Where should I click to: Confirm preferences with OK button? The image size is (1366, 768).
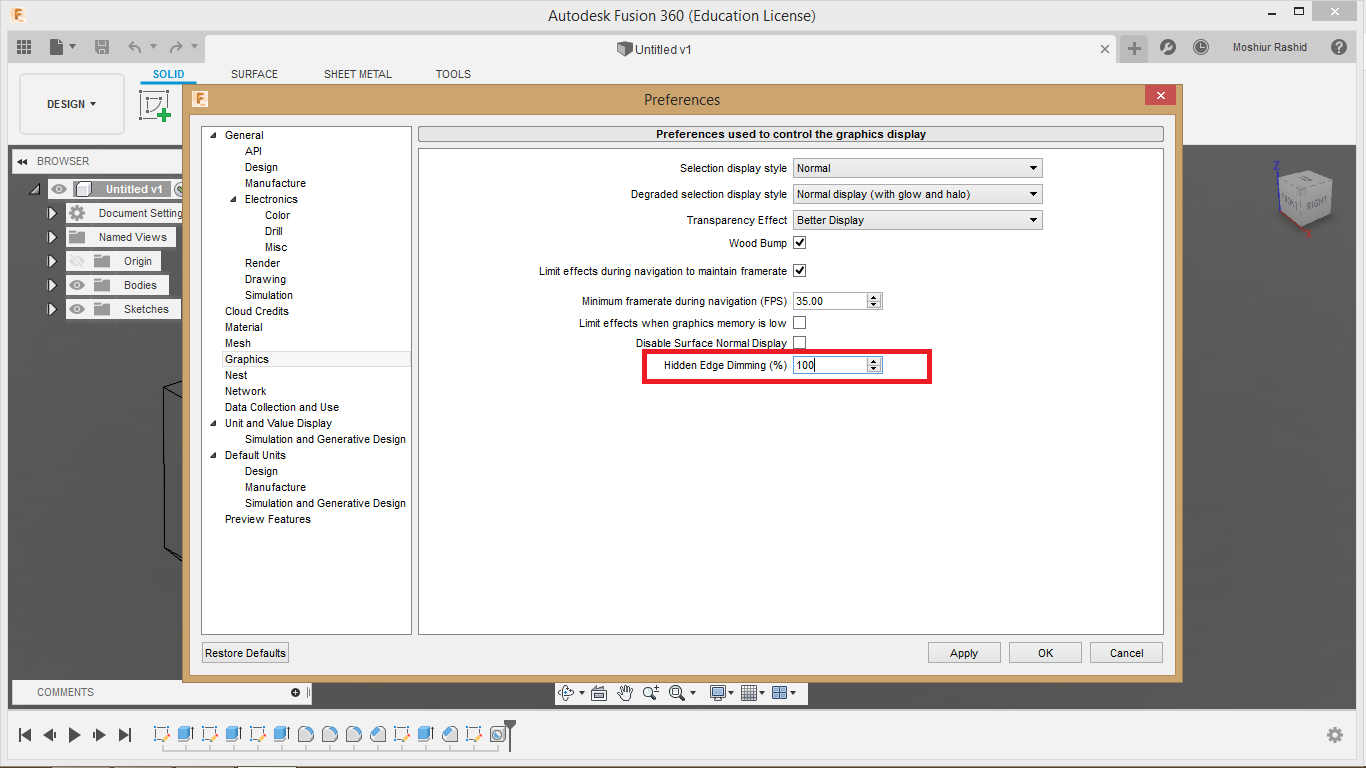pos(1045,653)
